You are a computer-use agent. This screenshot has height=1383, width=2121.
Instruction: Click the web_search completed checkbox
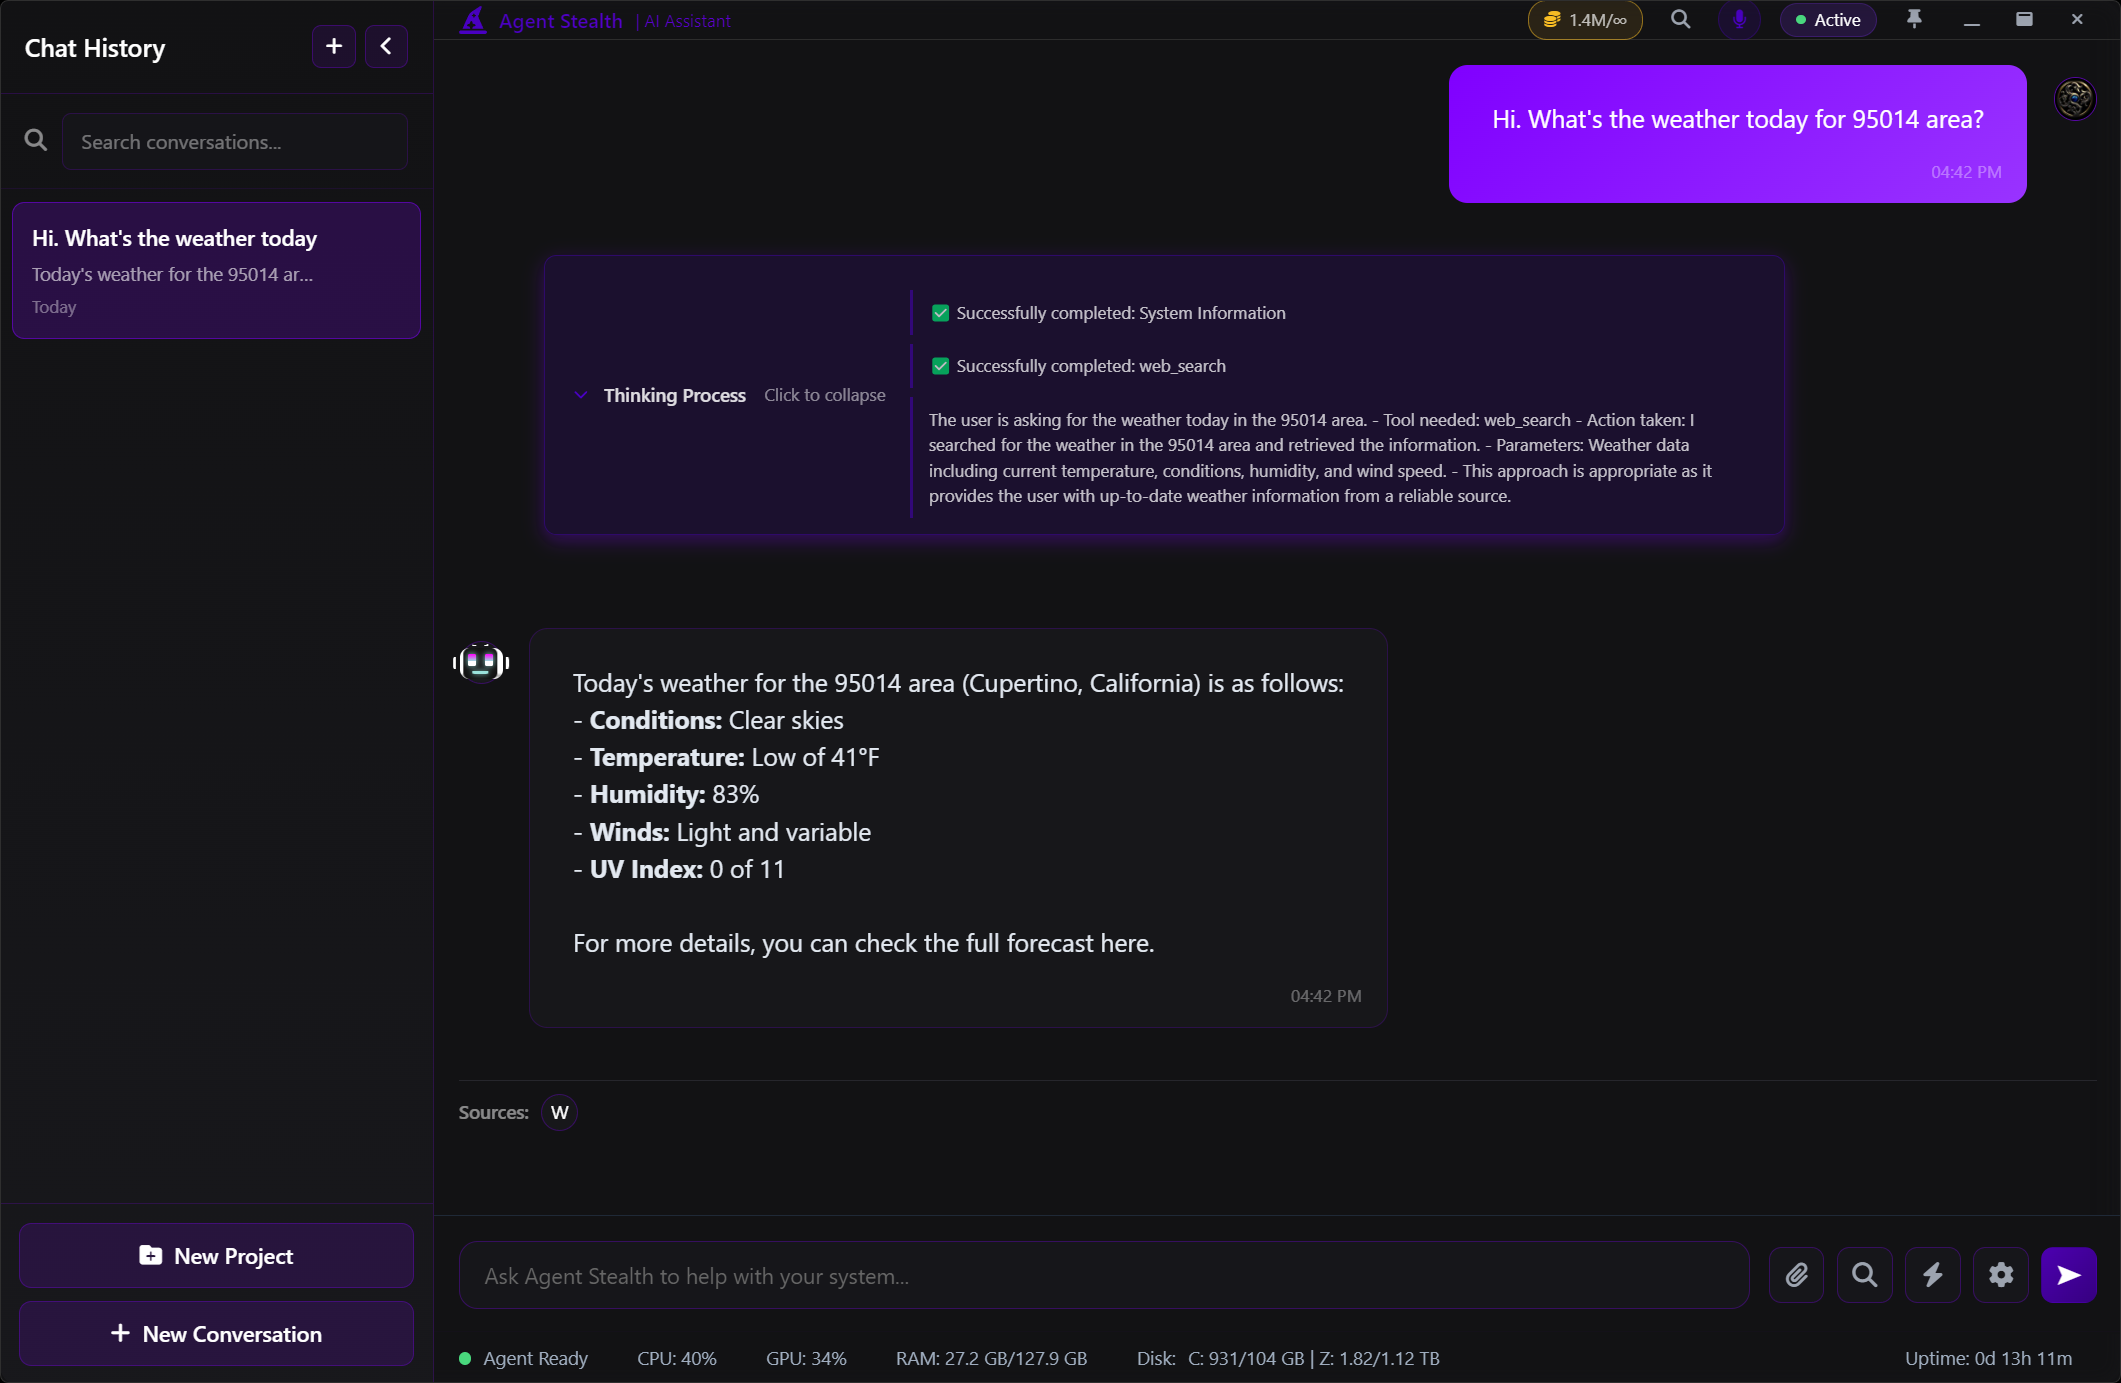pos(940,366)
